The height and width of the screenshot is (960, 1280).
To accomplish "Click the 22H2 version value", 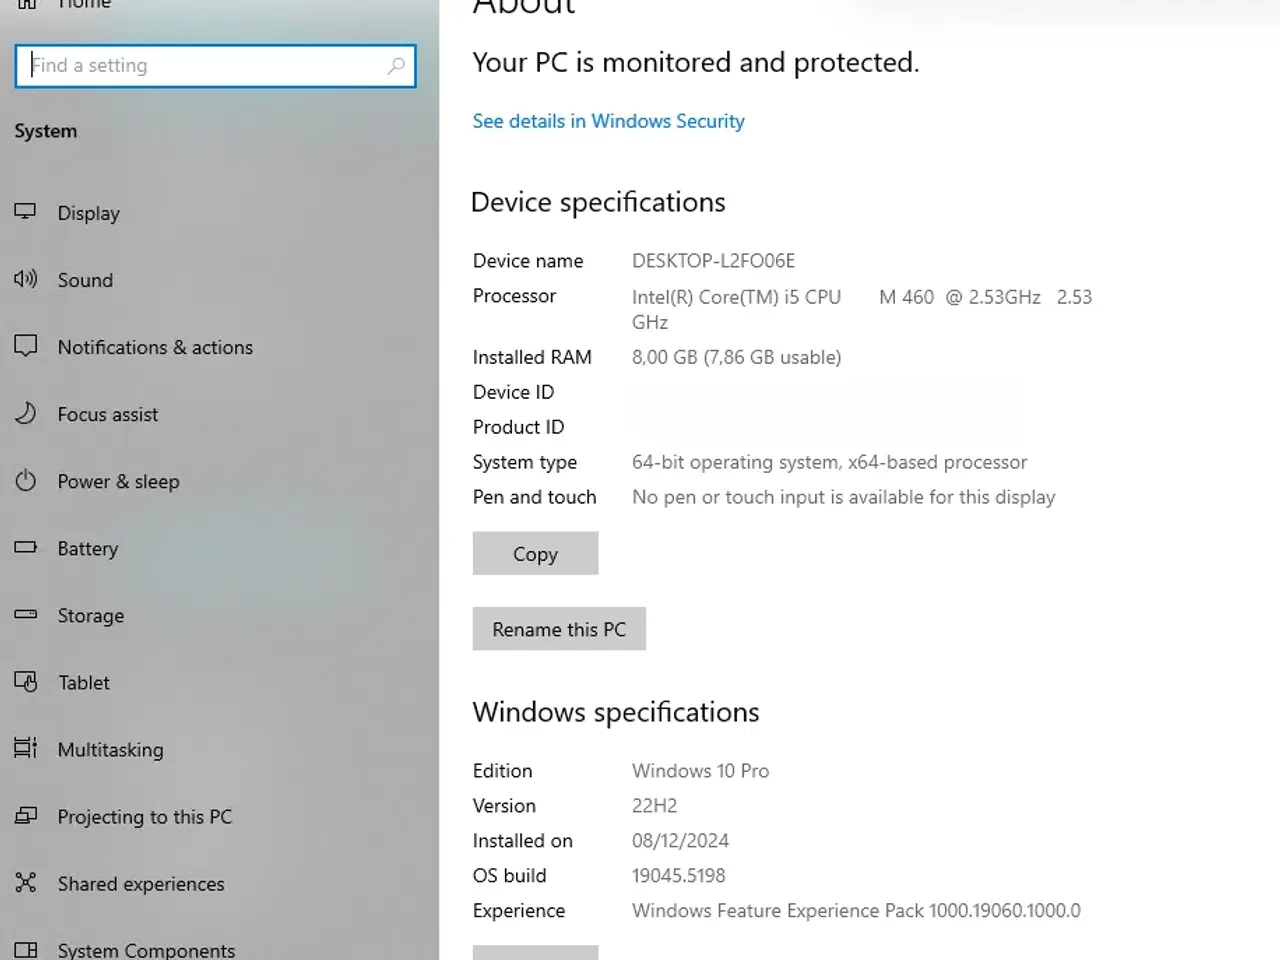I will point(654,806).
